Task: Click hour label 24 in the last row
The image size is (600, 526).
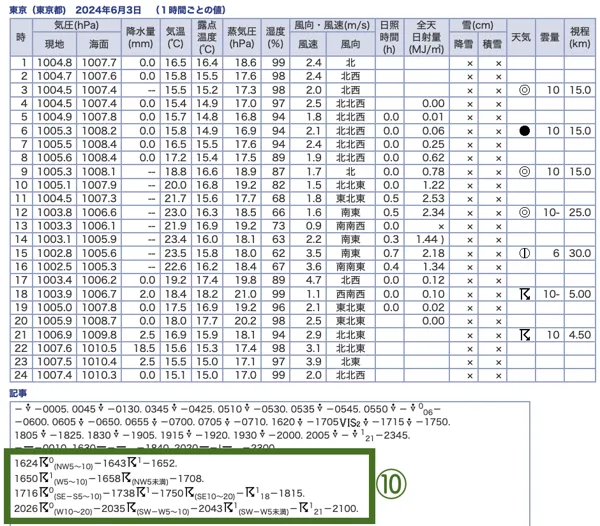Action: click(21, 375)
